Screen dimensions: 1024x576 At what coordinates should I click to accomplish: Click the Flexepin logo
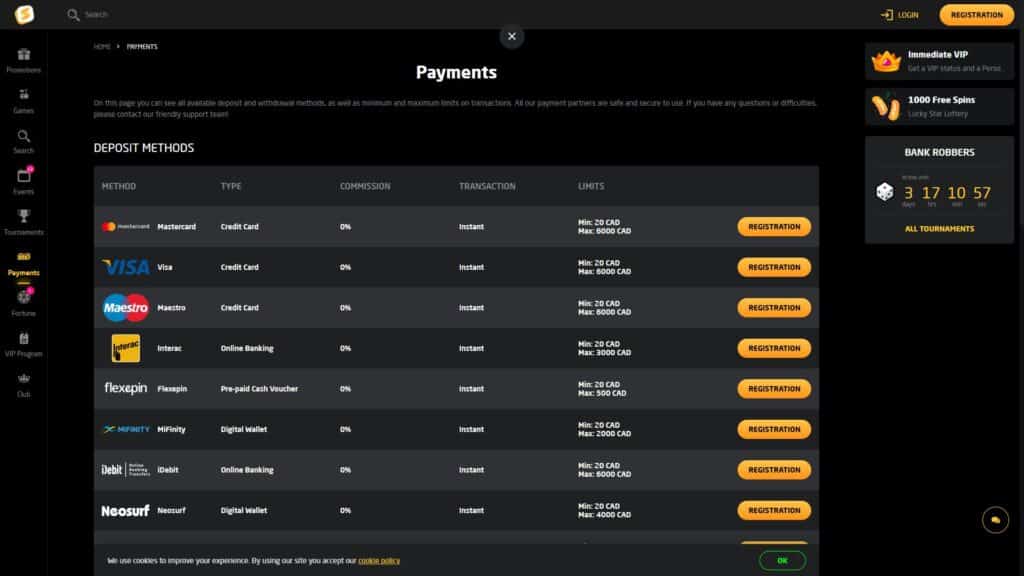[126, 389]
